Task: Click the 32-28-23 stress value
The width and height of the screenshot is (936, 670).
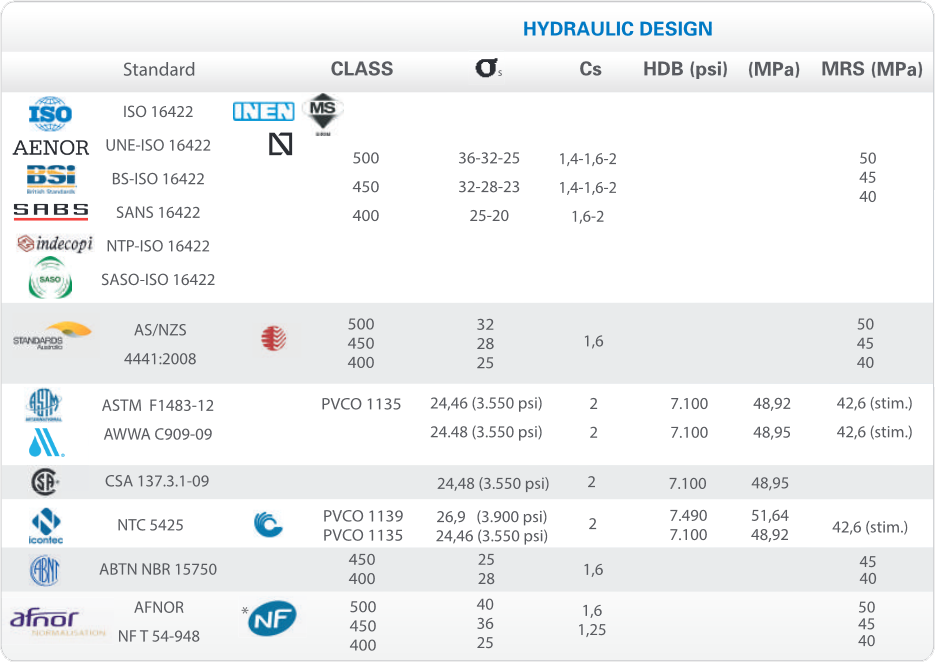Action: tap(489, 187)
